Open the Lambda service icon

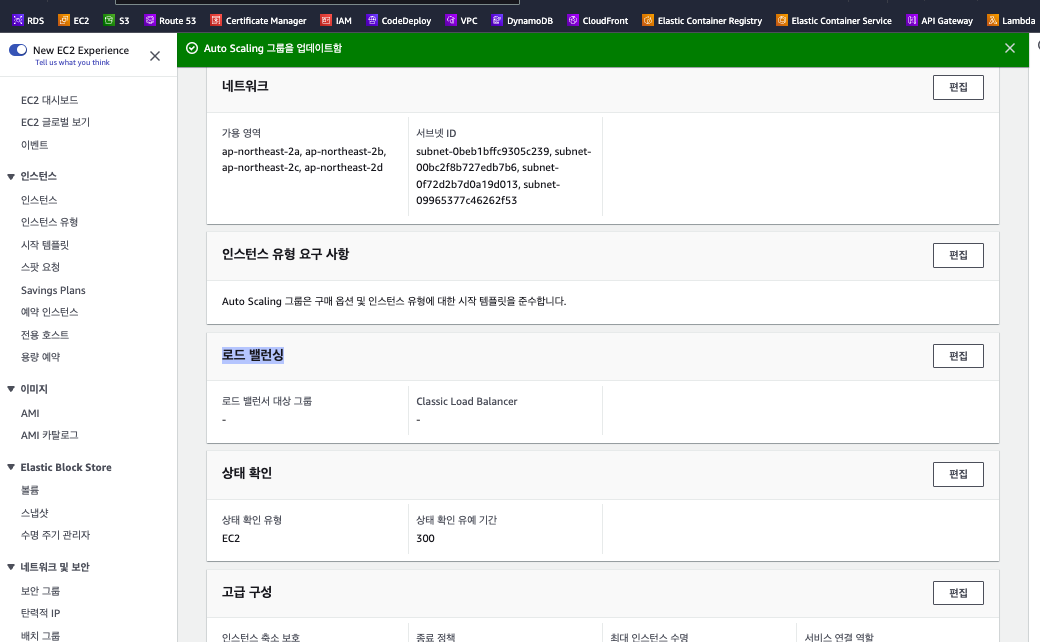[x=993, y=21]
